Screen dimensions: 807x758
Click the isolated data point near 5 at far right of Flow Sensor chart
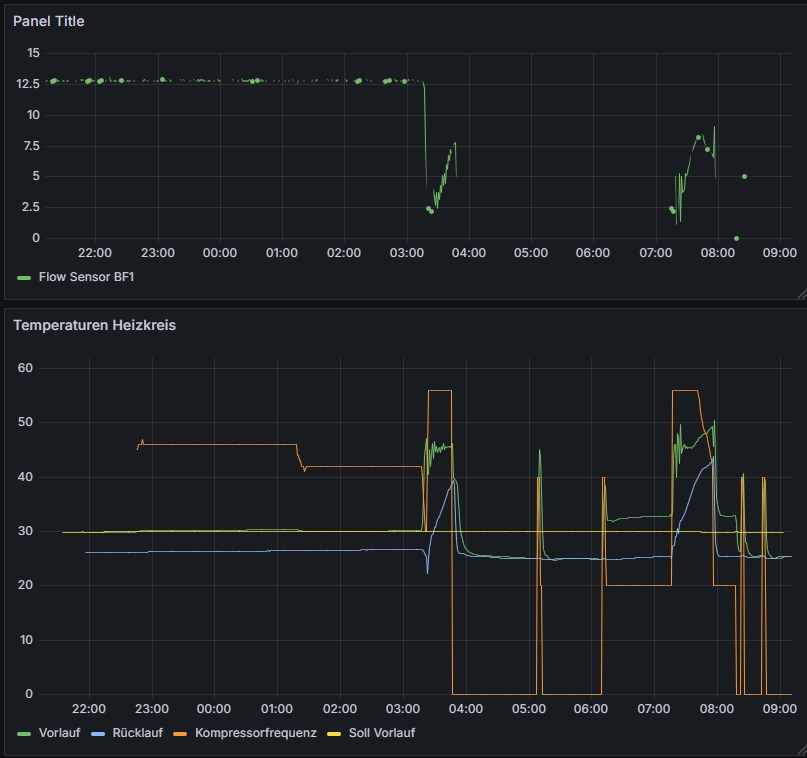click(744, 177)
